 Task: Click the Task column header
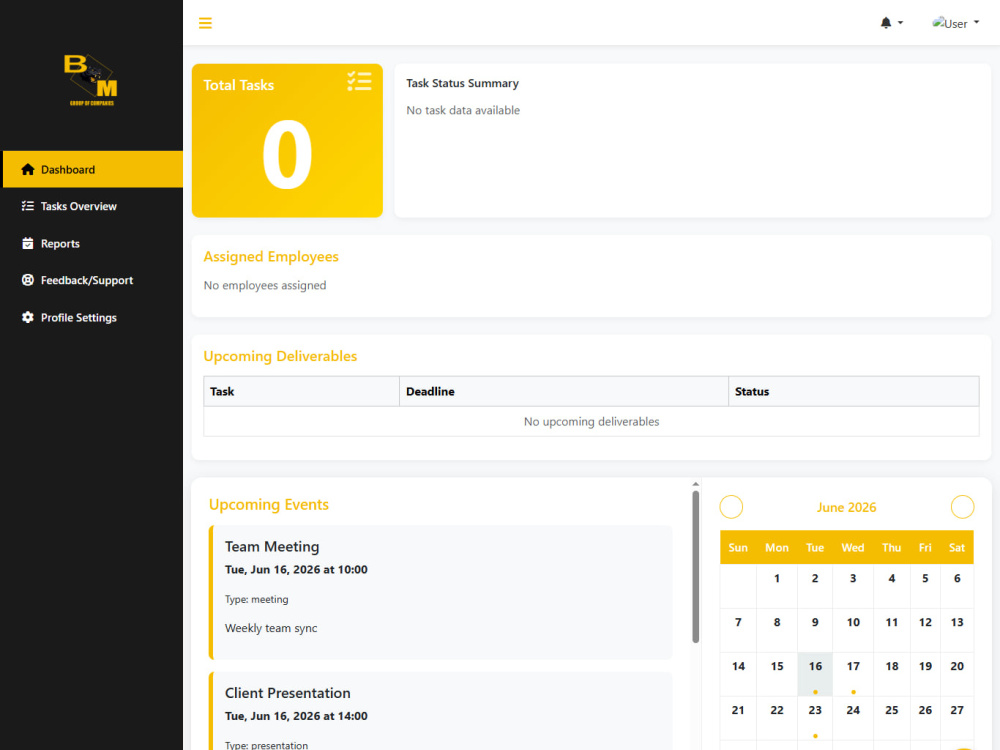coord(301,392)
